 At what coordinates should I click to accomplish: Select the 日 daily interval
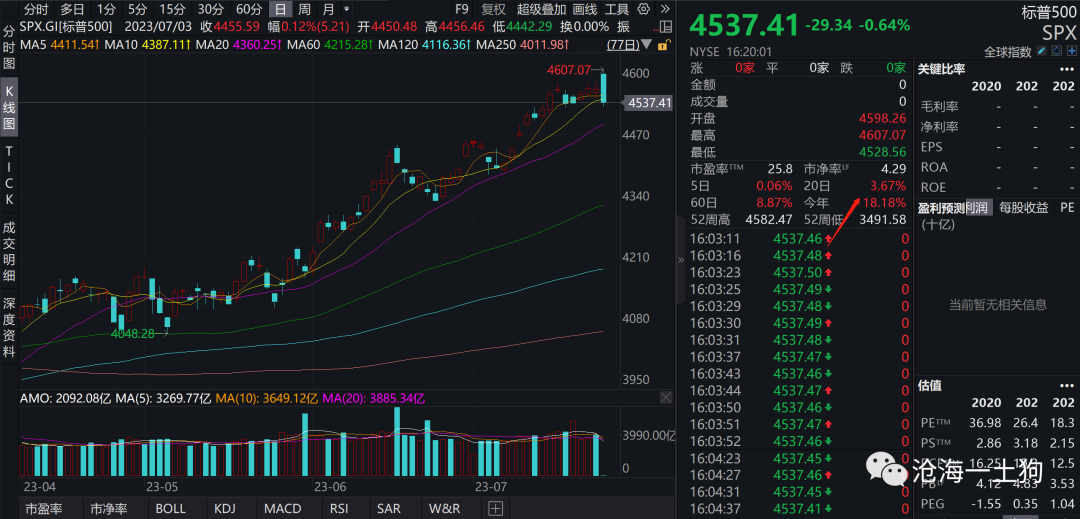(280, 10)
